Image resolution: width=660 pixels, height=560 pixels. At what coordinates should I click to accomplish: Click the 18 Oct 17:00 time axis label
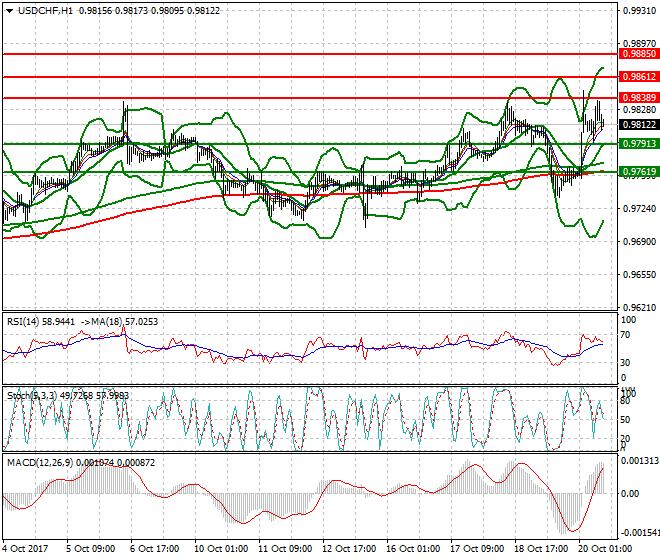tap(540, 549)
